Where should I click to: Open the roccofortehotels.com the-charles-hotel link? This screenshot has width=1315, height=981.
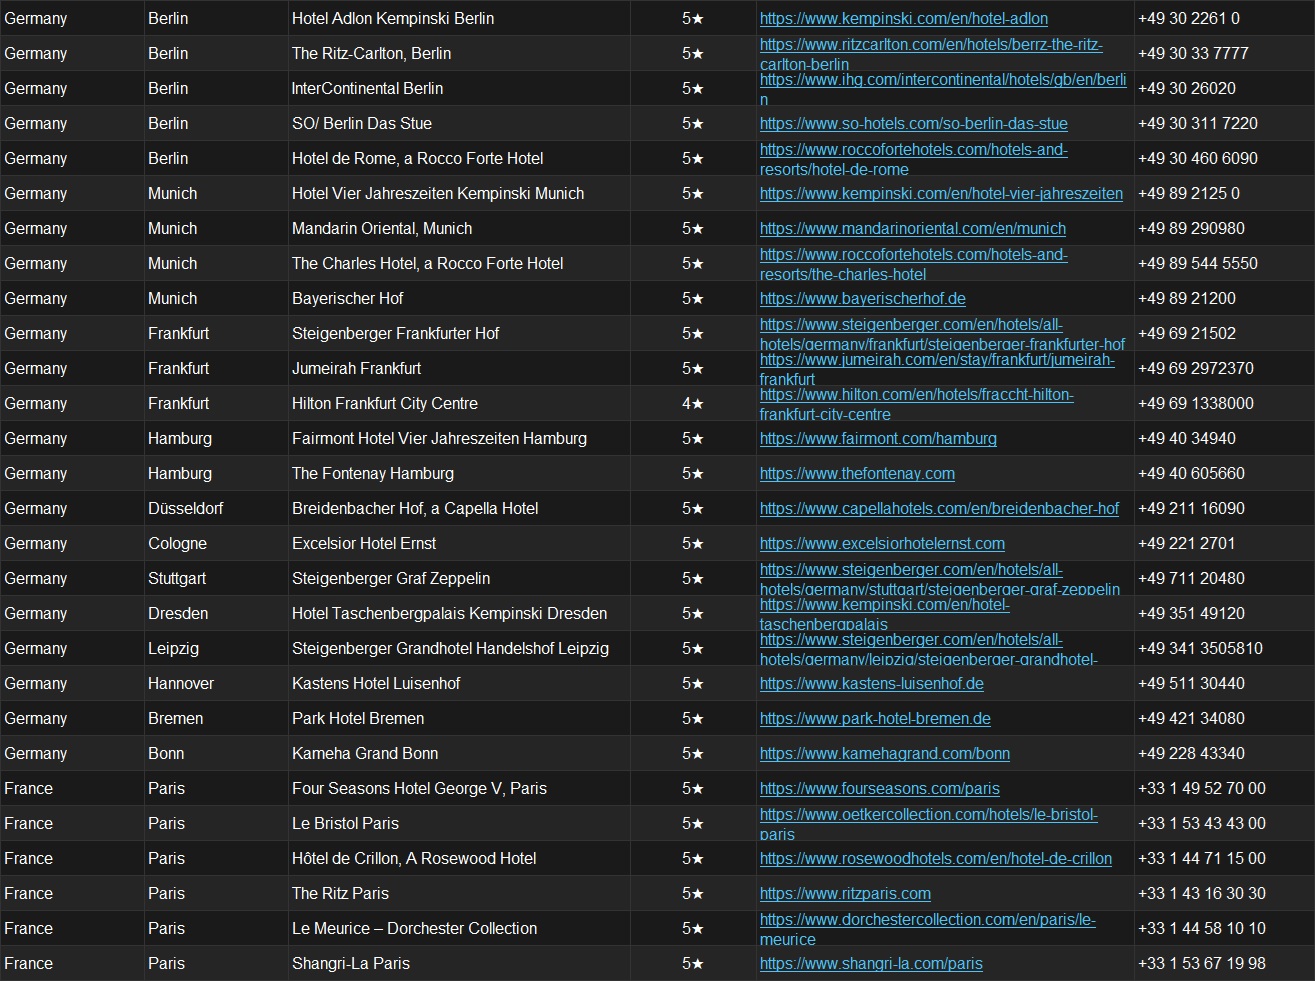click(914, 264)
